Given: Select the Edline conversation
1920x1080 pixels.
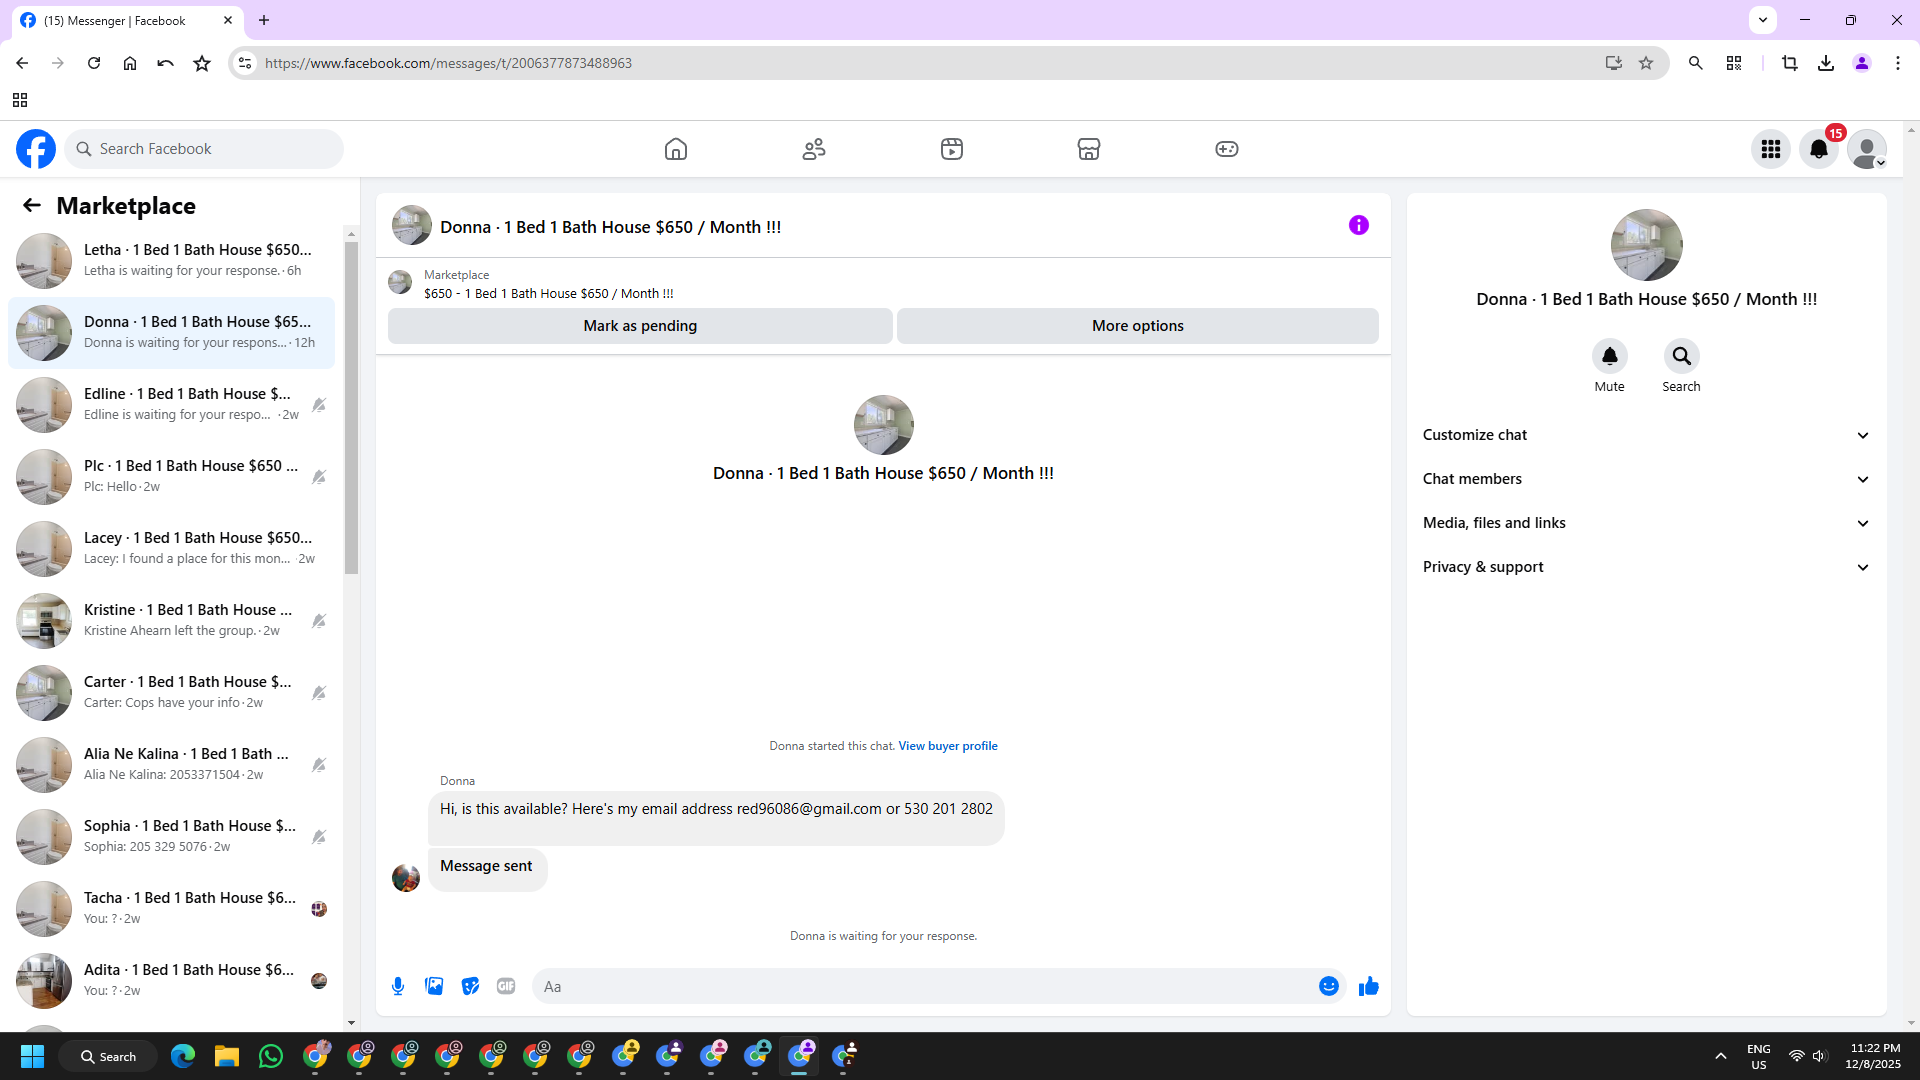Looking at the screenshot, I should (x=172, y=404).
